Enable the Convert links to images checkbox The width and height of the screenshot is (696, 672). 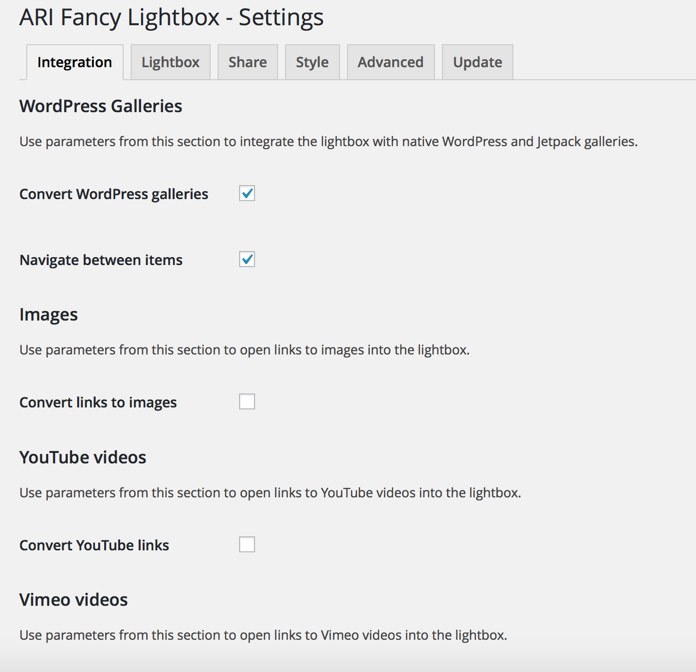point(247,401)
